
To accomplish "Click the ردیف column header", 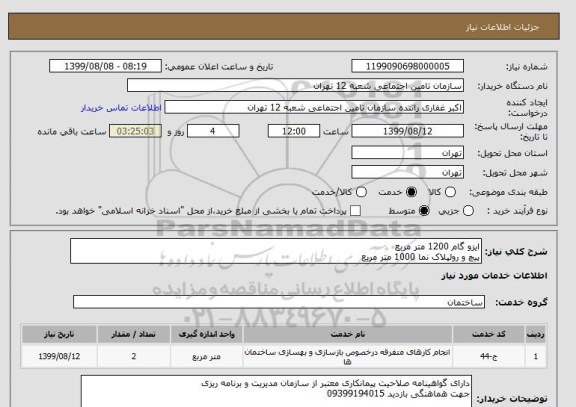I will point(536,334).
